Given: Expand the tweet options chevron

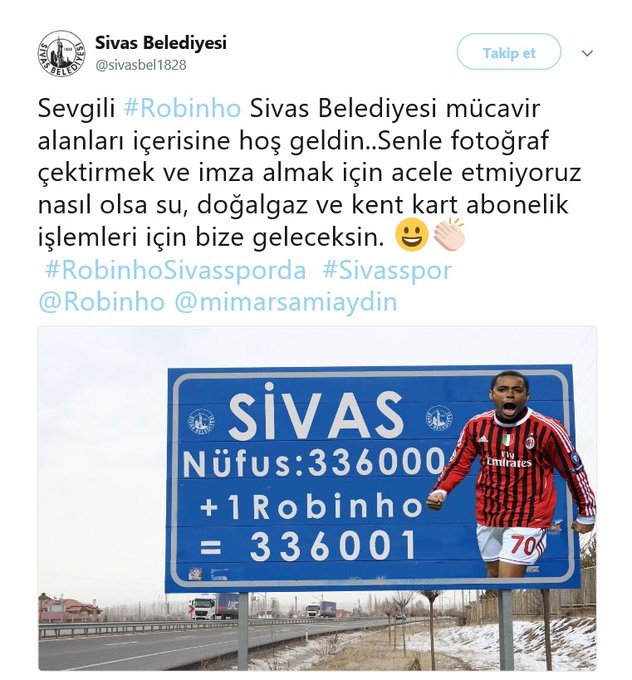Looking at the screenshot, I should coord(587,53).
